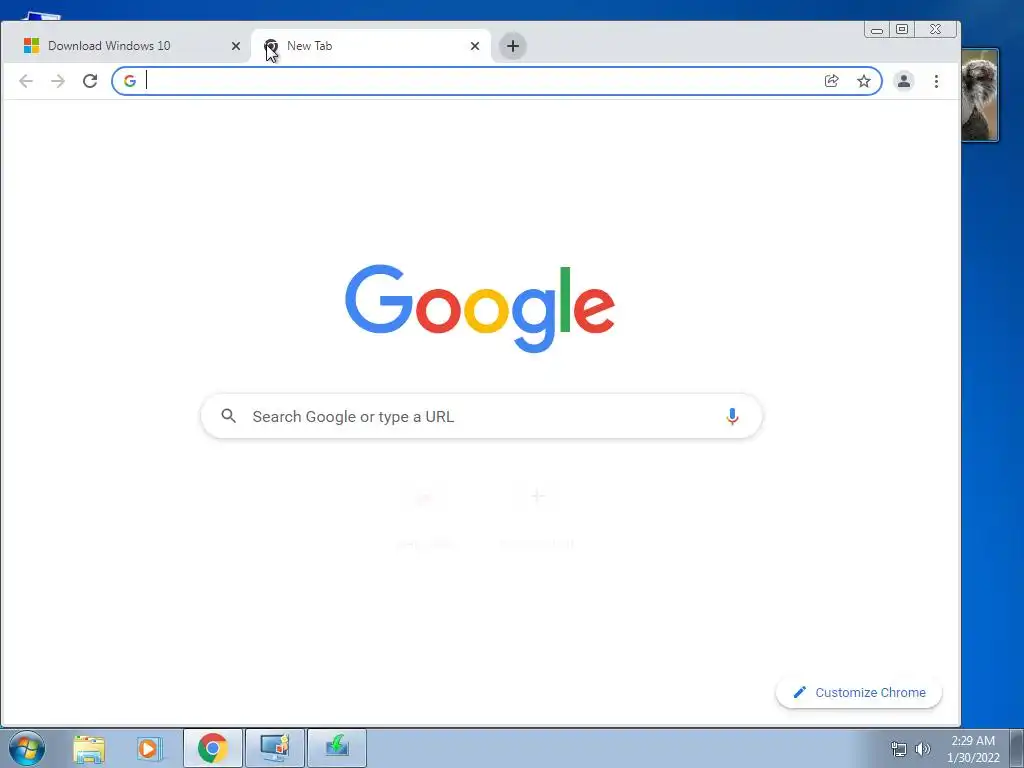Maximize the Chrome window
The image size is (1024, 768).
click(x=902, y=29)
